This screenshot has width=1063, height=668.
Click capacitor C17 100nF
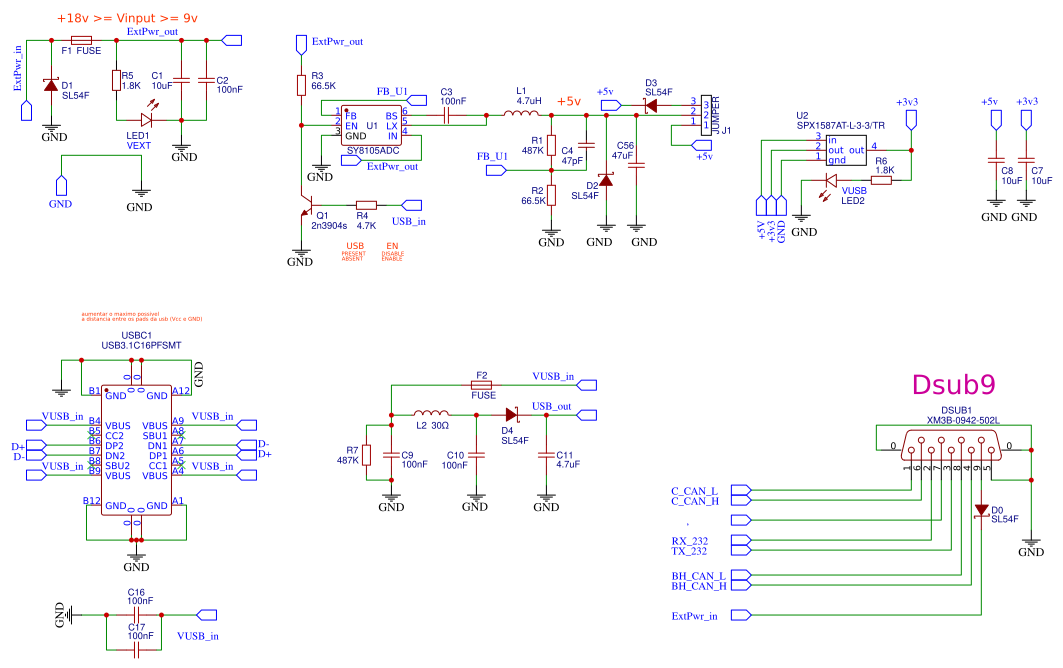(x=136, y=650)
